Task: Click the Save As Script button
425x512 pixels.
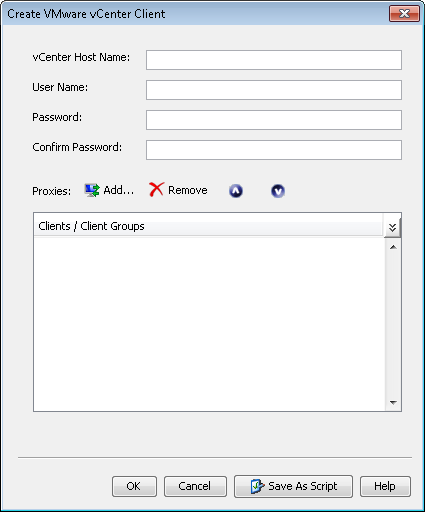Action: click(293, 486)
